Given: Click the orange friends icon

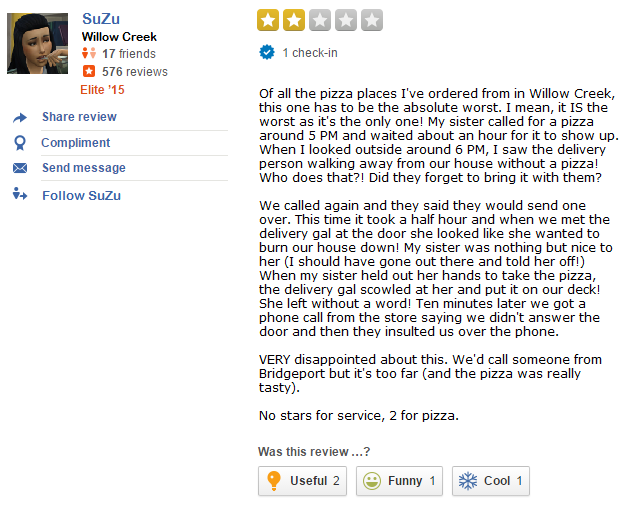Looking at the screenshot, I should (x=88, y=53).
